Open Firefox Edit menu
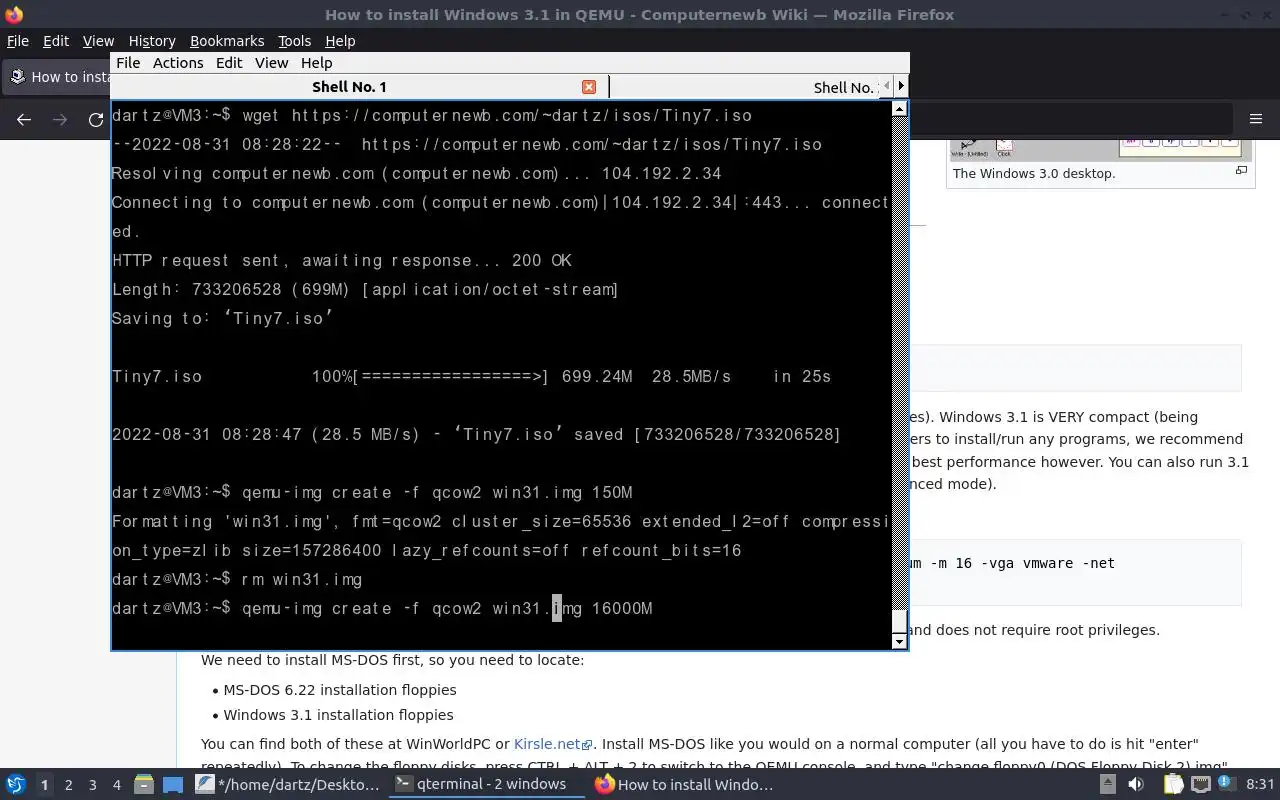 click(56, 41)
